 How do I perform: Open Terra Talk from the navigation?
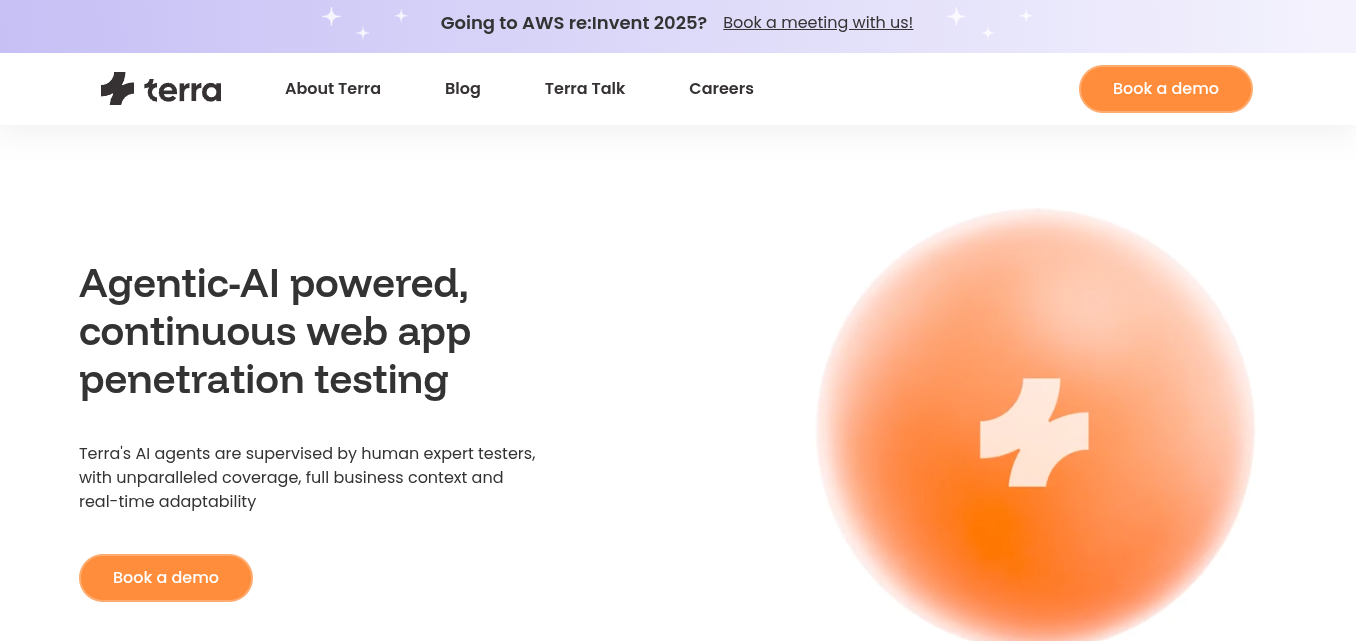(x=585, y=89)
